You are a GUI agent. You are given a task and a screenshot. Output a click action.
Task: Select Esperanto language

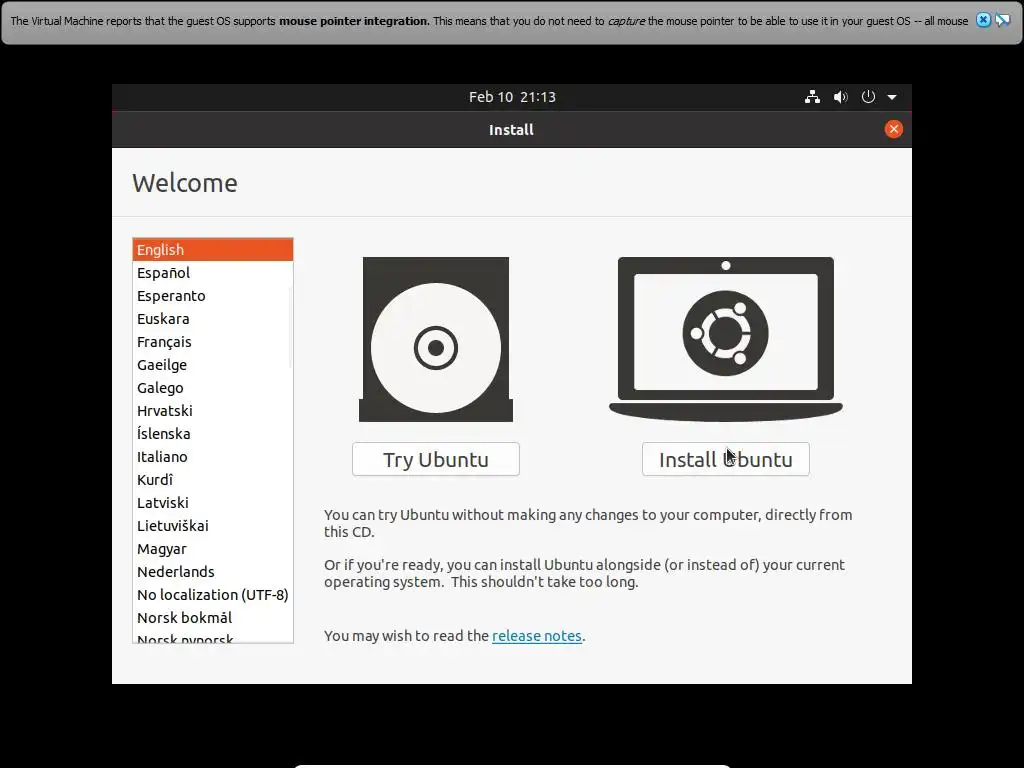[x=213, y=295]
